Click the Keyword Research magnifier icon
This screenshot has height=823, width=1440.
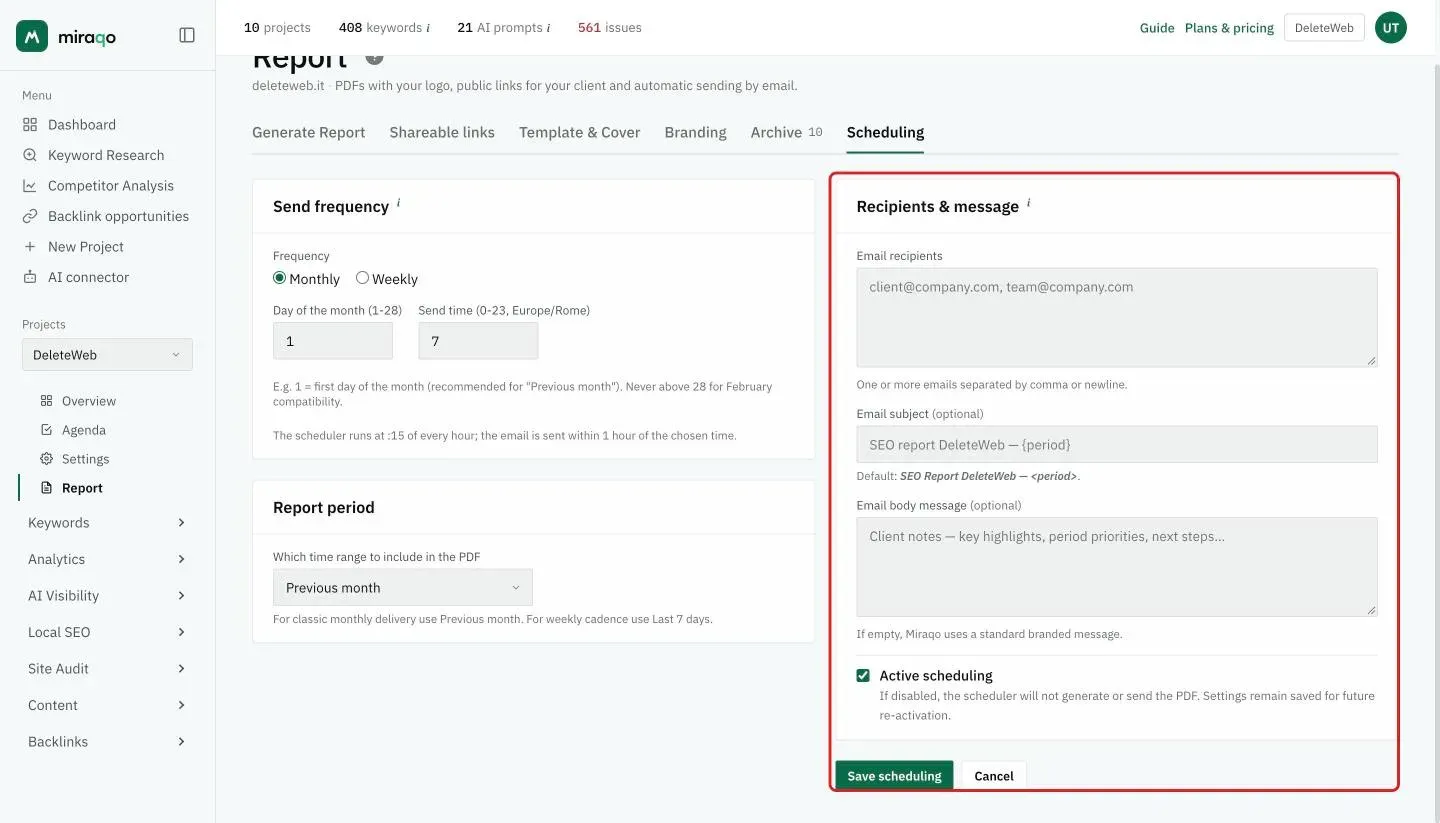click(30, 155)
